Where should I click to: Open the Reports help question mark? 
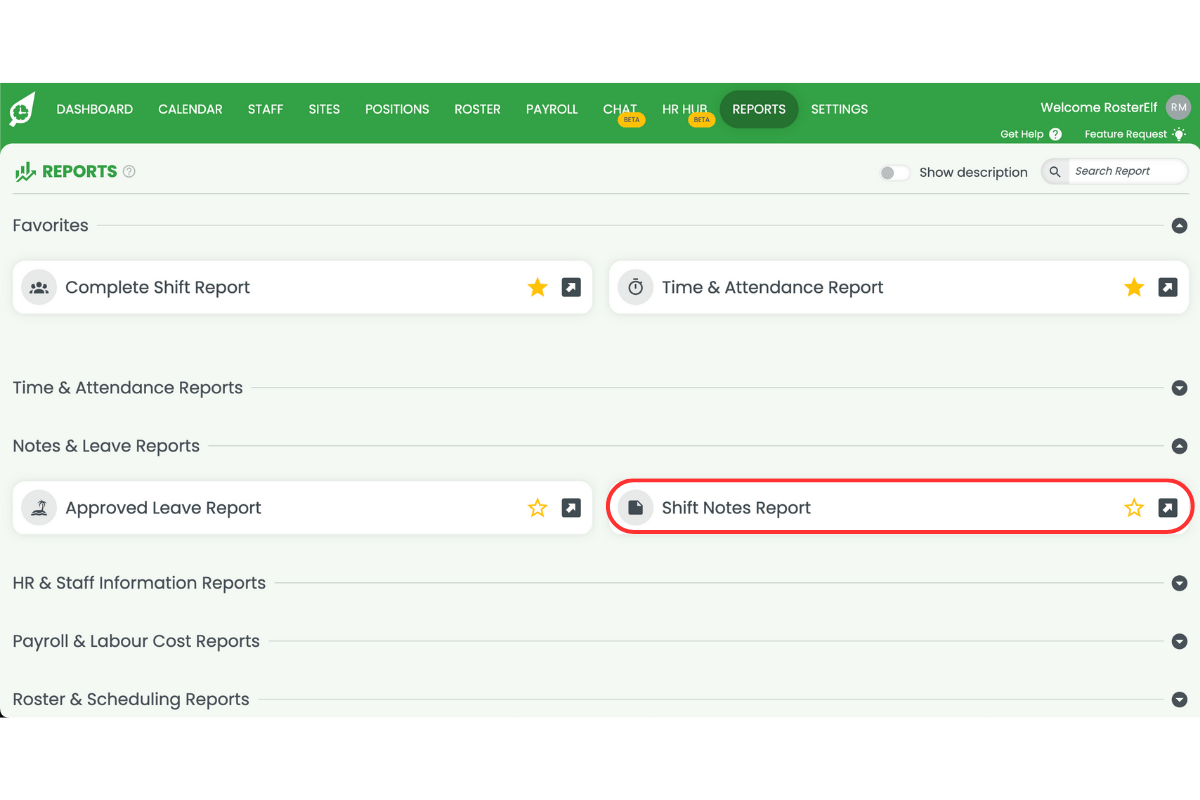(128, 171)
